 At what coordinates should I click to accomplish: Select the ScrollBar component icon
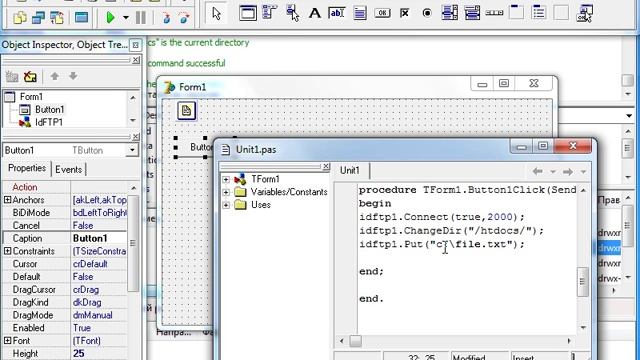494,13
